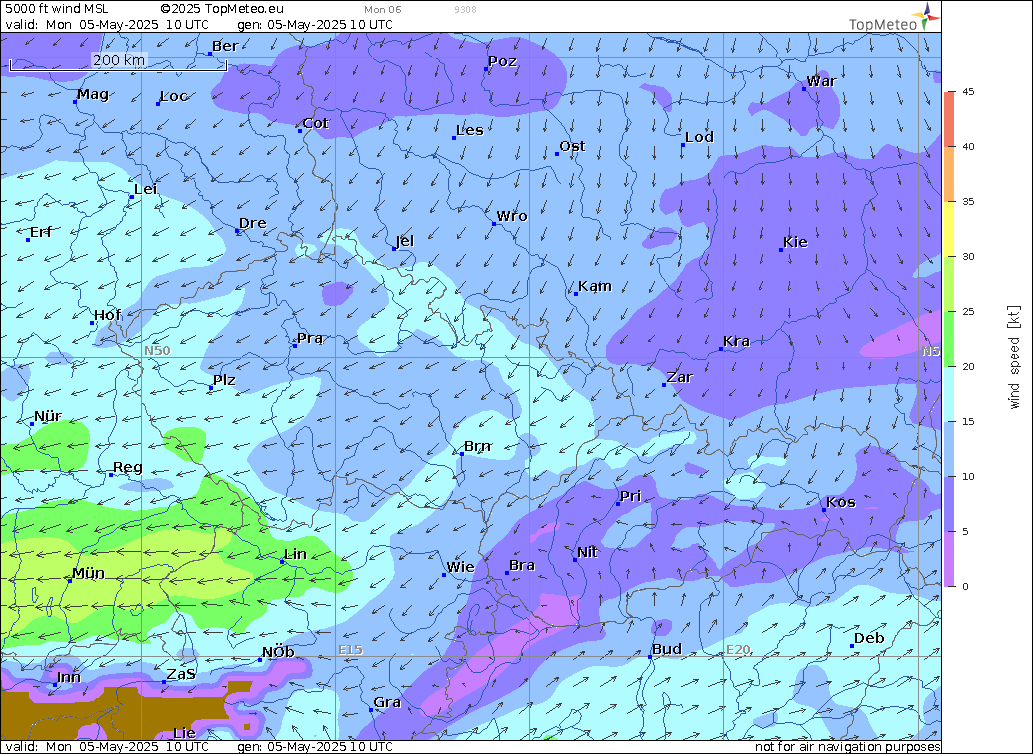Select the Lin city label

(295, 554)
